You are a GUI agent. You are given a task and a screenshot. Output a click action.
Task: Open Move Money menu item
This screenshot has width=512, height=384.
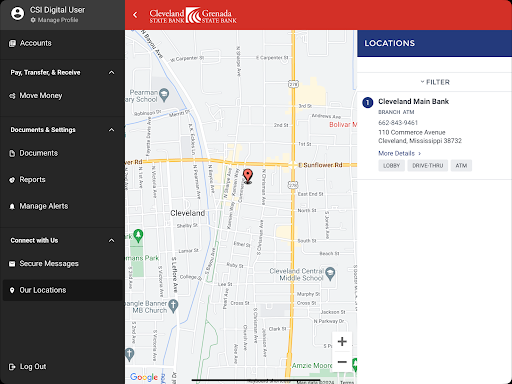coord(62,96)
